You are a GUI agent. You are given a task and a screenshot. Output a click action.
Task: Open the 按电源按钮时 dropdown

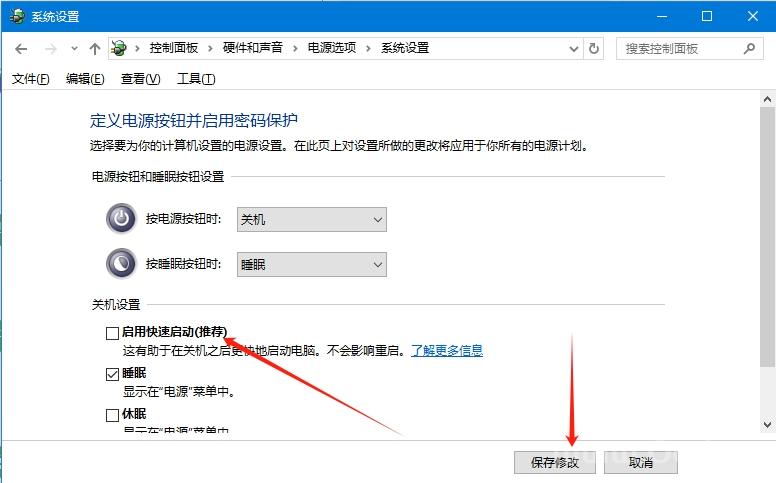coord(311,219)
